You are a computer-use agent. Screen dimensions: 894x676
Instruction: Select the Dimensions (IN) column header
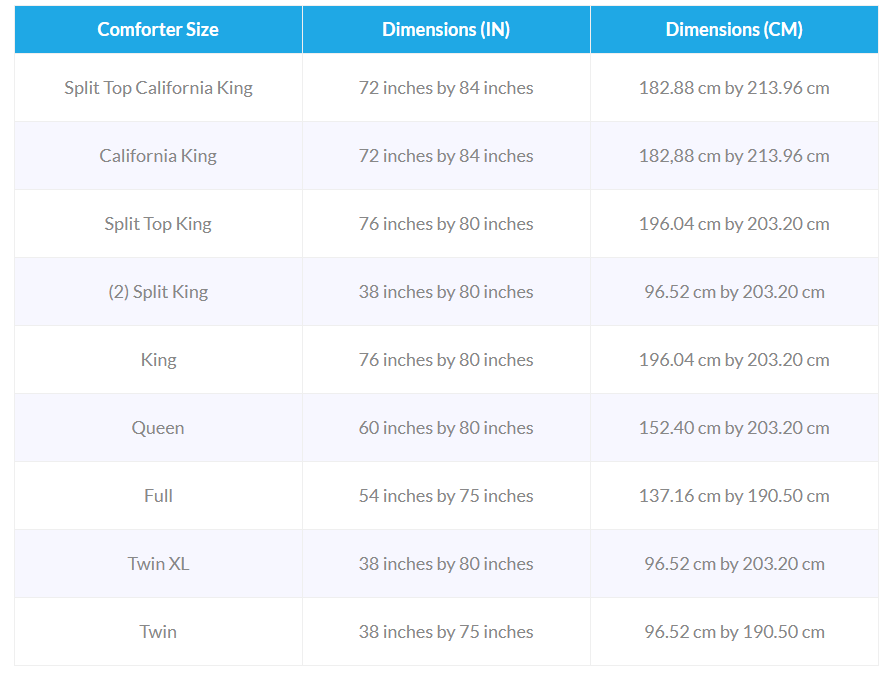click(x=446, y=30)
